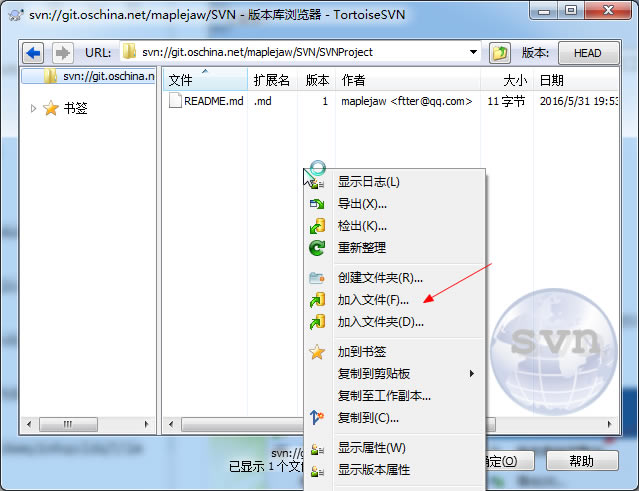Sort by the 文件 column header
The height and width of the screenshot is (491, 639).
tap(205, 79)
